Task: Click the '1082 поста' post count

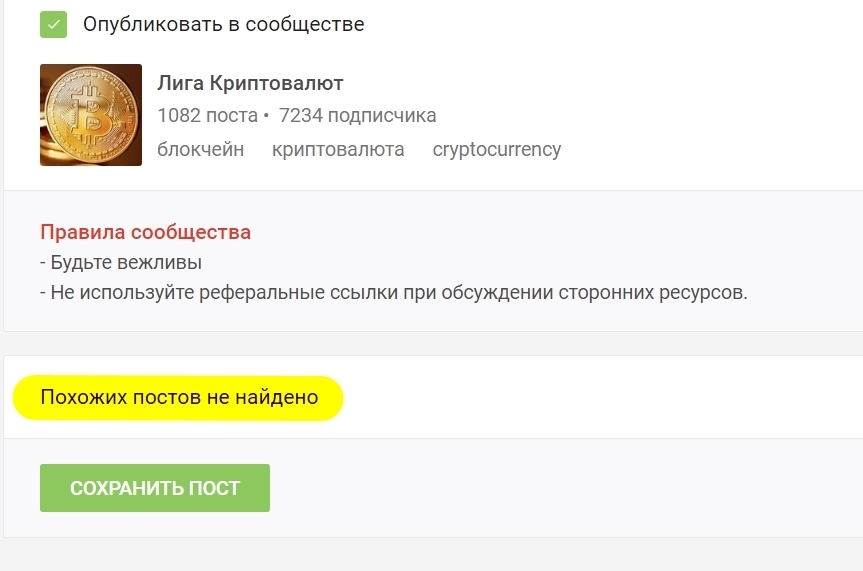Action: (x=207, y=116)
